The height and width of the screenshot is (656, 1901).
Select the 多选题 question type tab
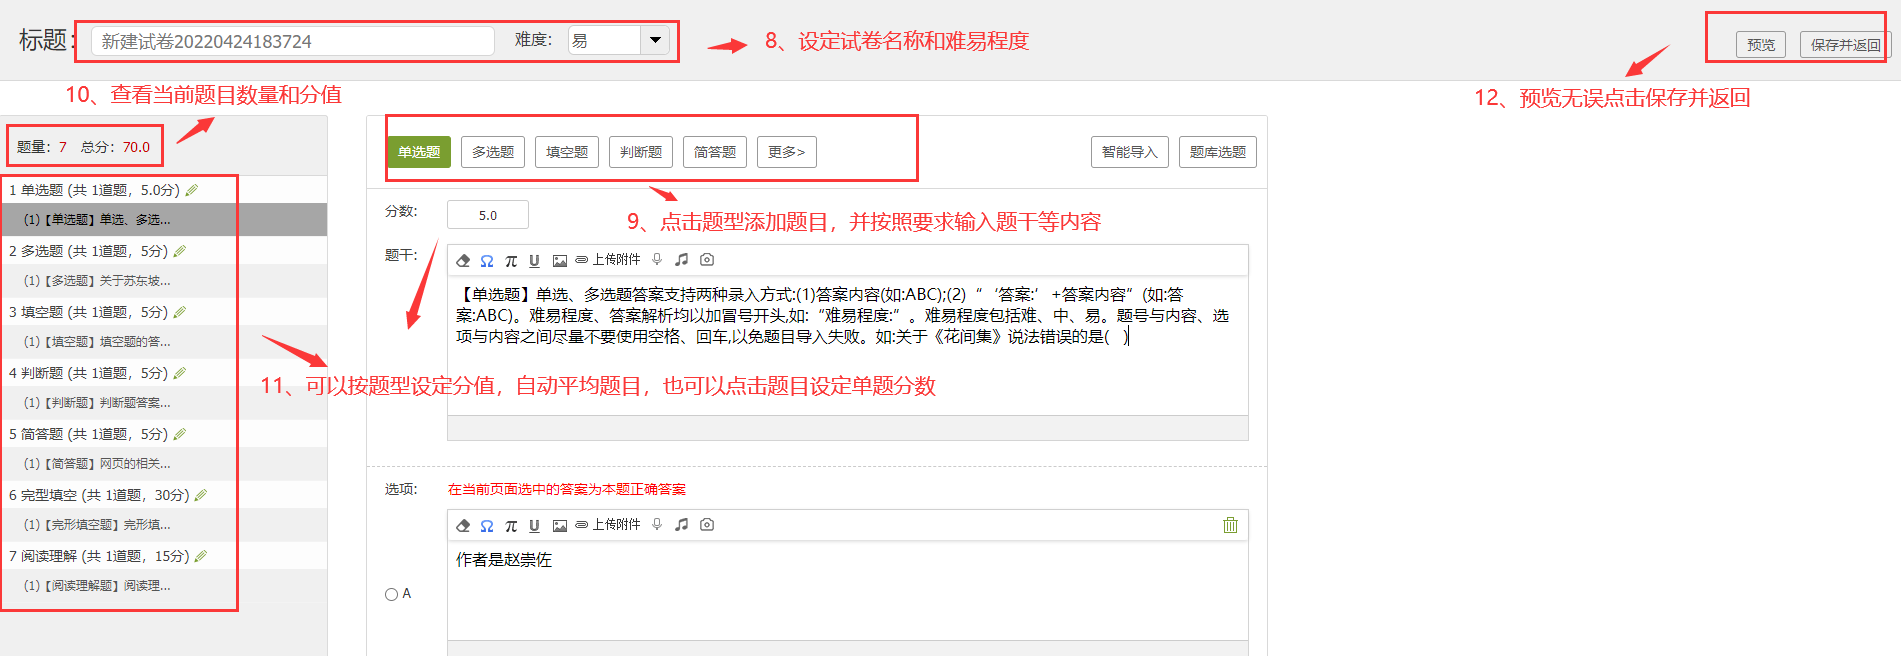tap(493, 152)
